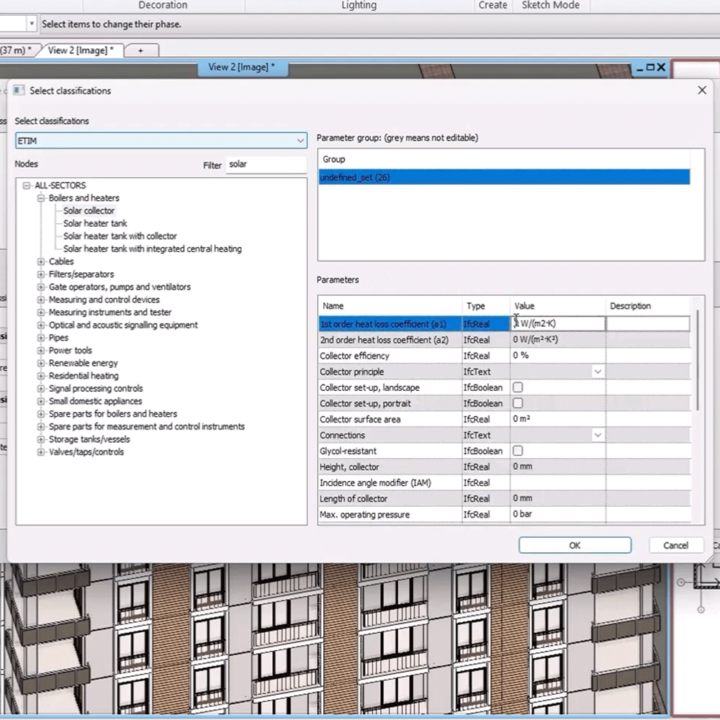
Task: Click Max. operating pressure '0 bar' value
Action: (522, 514)
